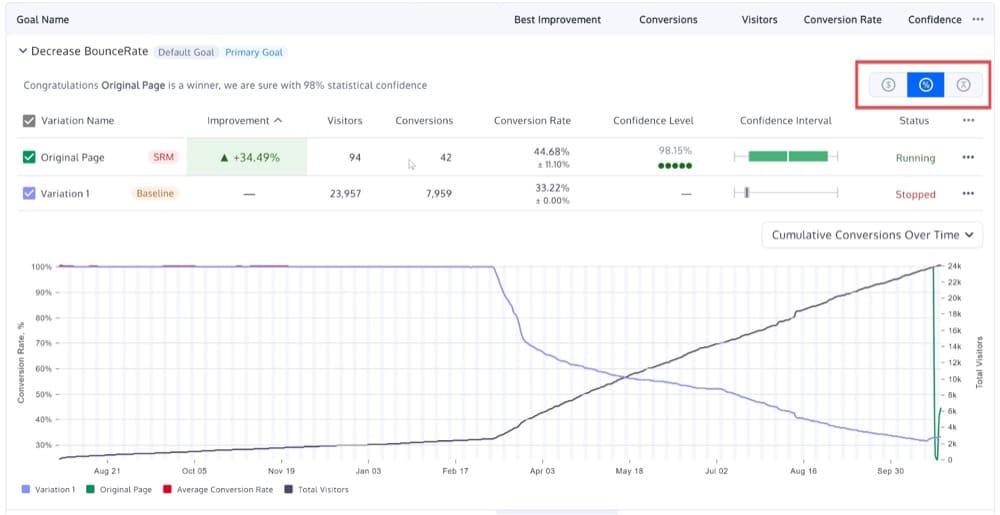The height and width of the screenshot is (515, 1000).
Task: Click the visitors view icon in toggle group
Action: point(963,85)
